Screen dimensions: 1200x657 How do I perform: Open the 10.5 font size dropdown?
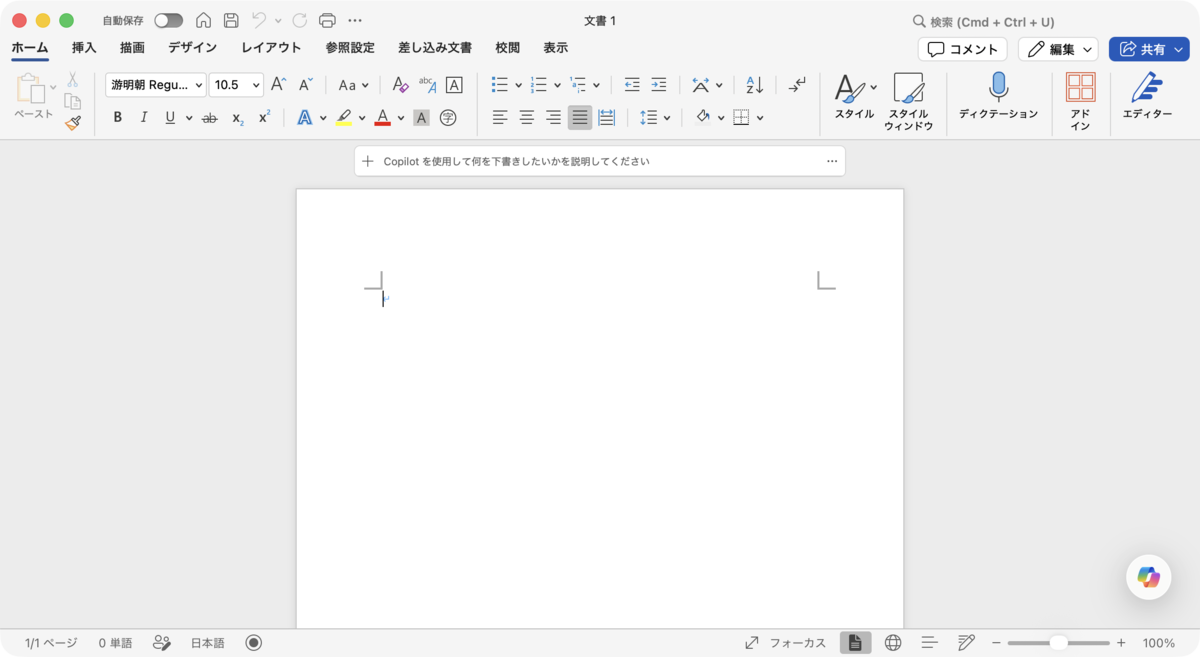coord(236,85)
